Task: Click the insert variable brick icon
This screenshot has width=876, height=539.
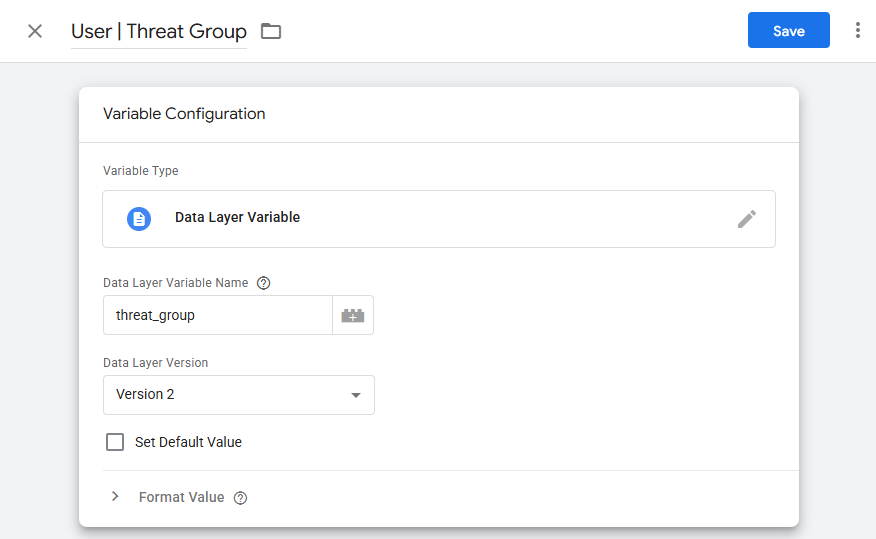Action: 353,316
